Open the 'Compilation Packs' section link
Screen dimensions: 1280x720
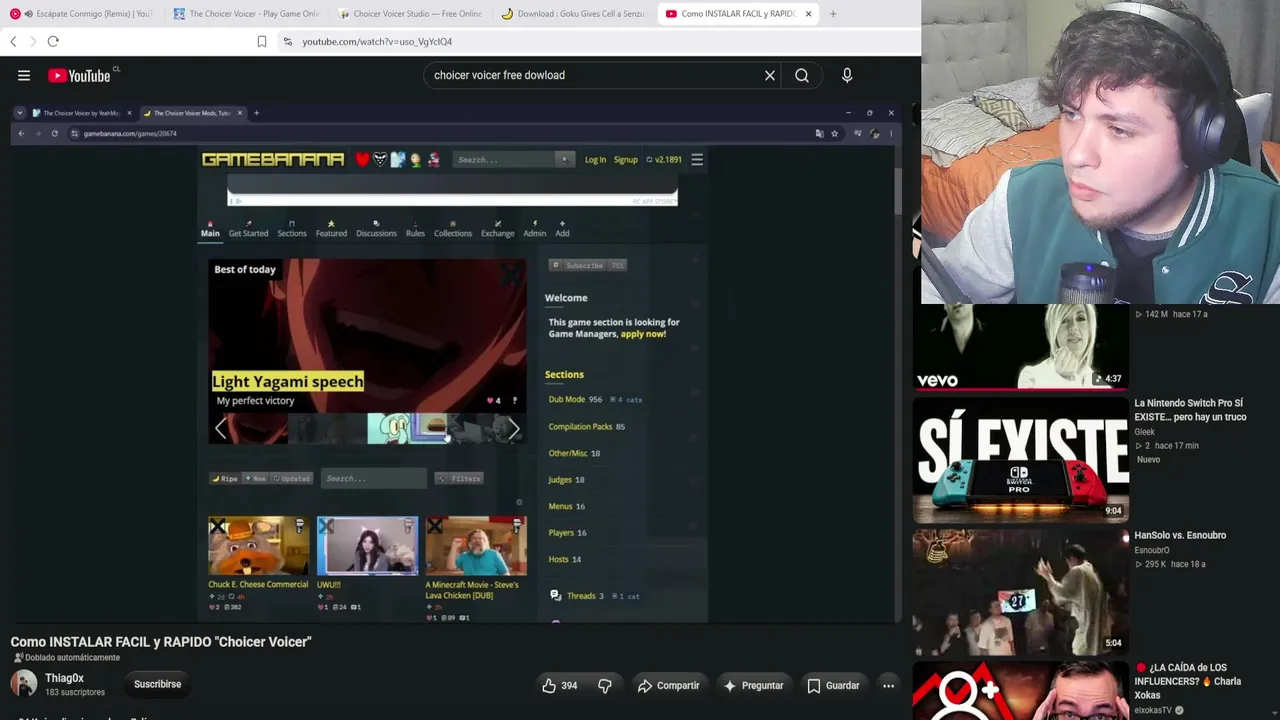pos(580,426)
